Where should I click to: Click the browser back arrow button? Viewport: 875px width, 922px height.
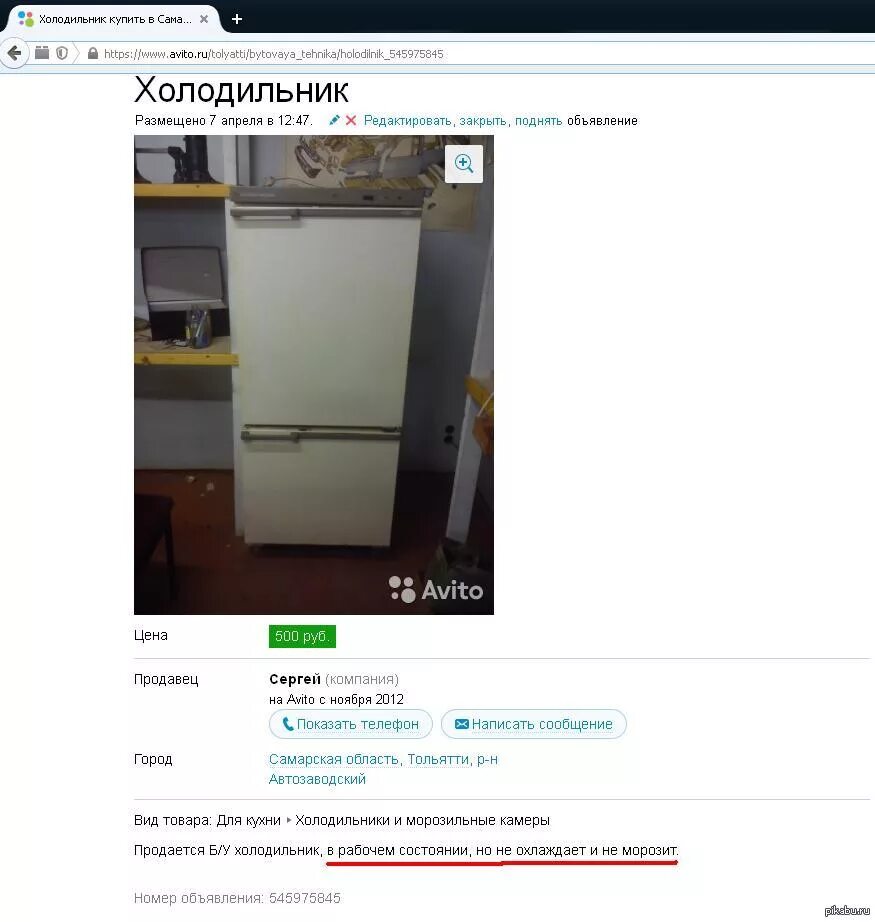click(14, 54)
